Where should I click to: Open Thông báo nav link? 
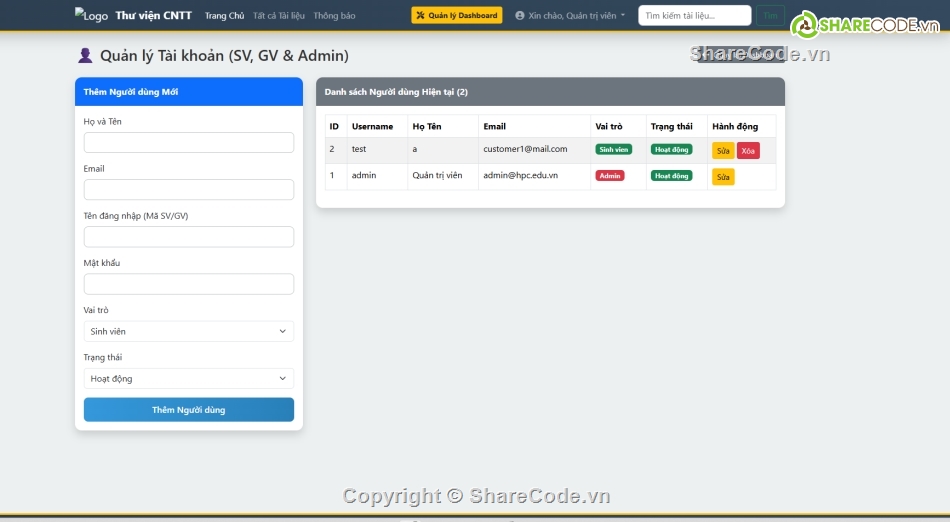[334, 16]
